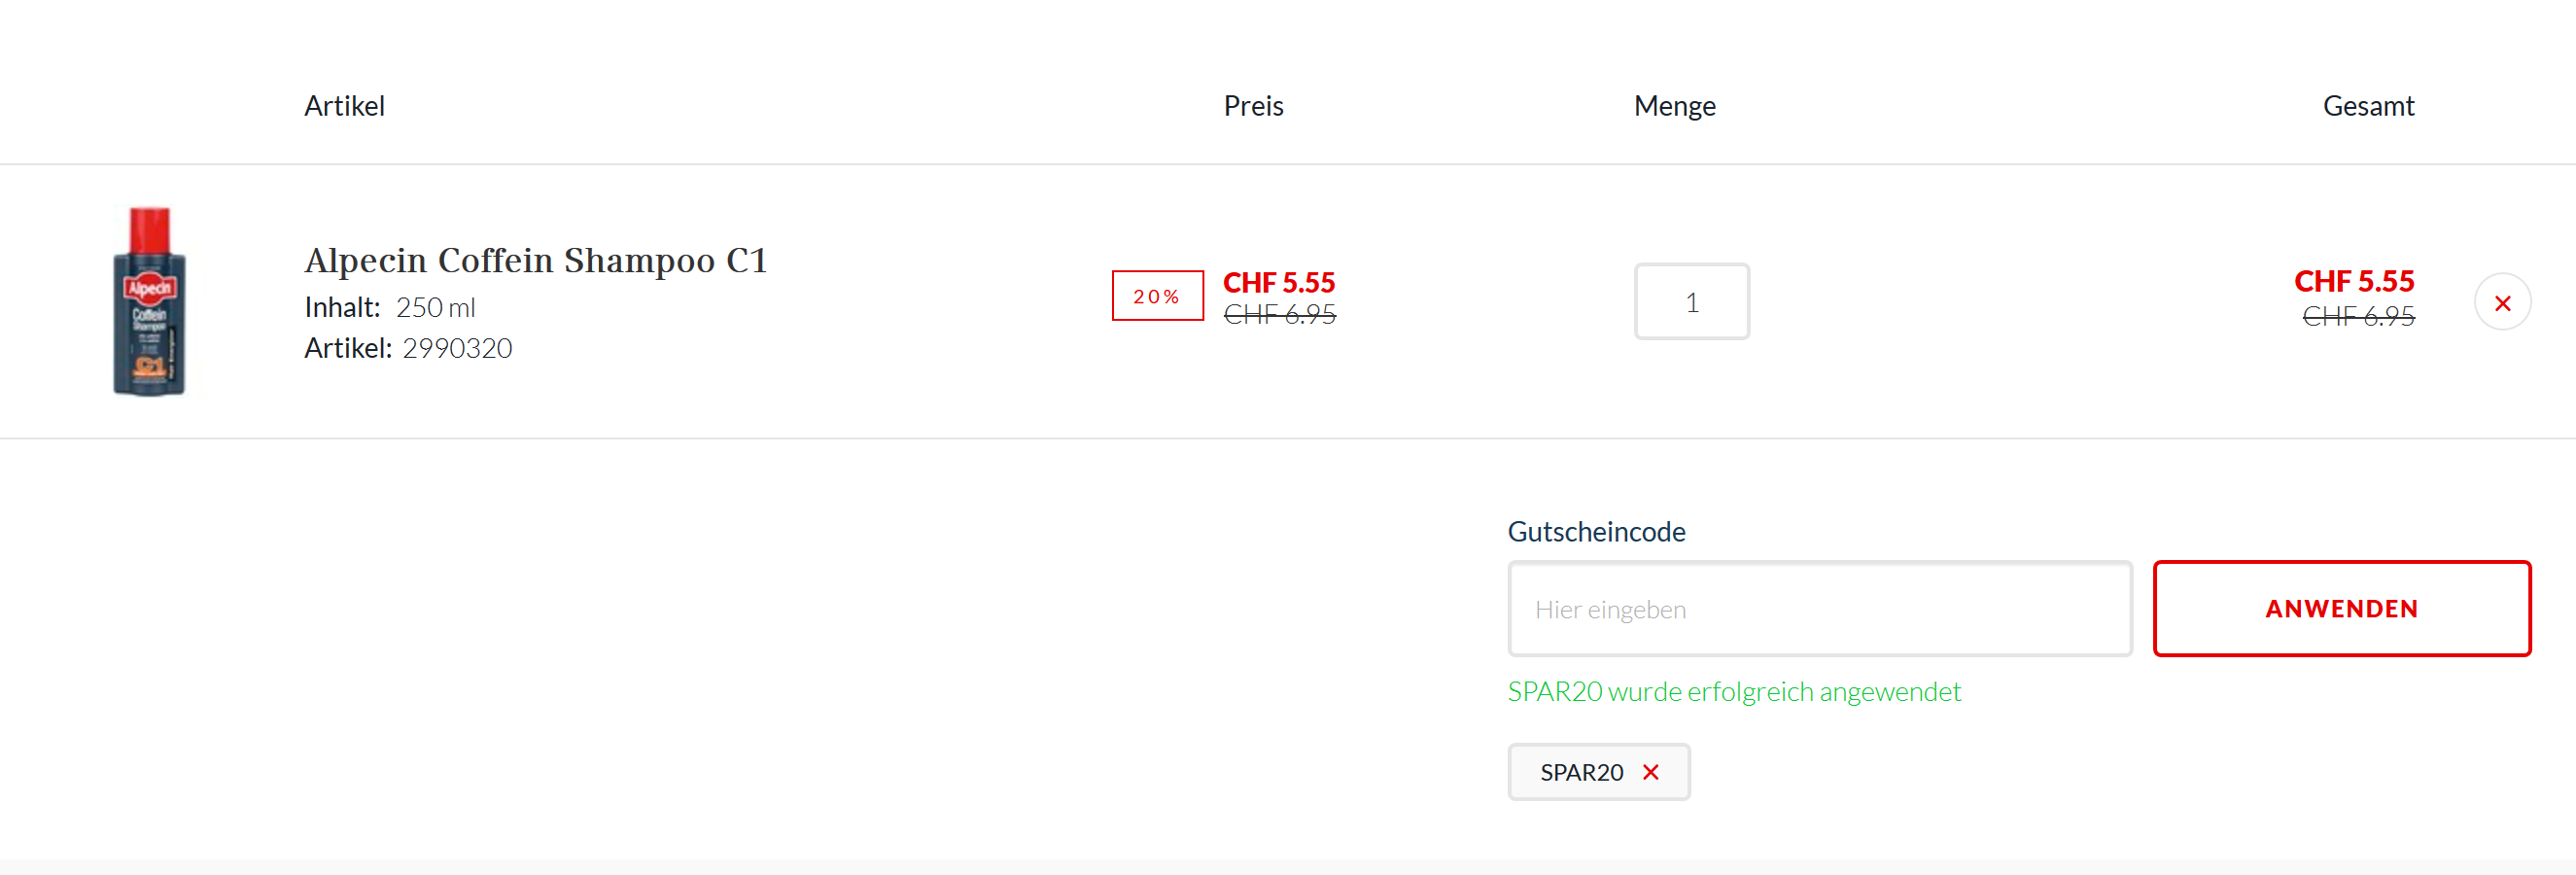Click the Inhalt 250 ml text
Viewport: 2576px width, 875px height.
(x=435, y=307)
